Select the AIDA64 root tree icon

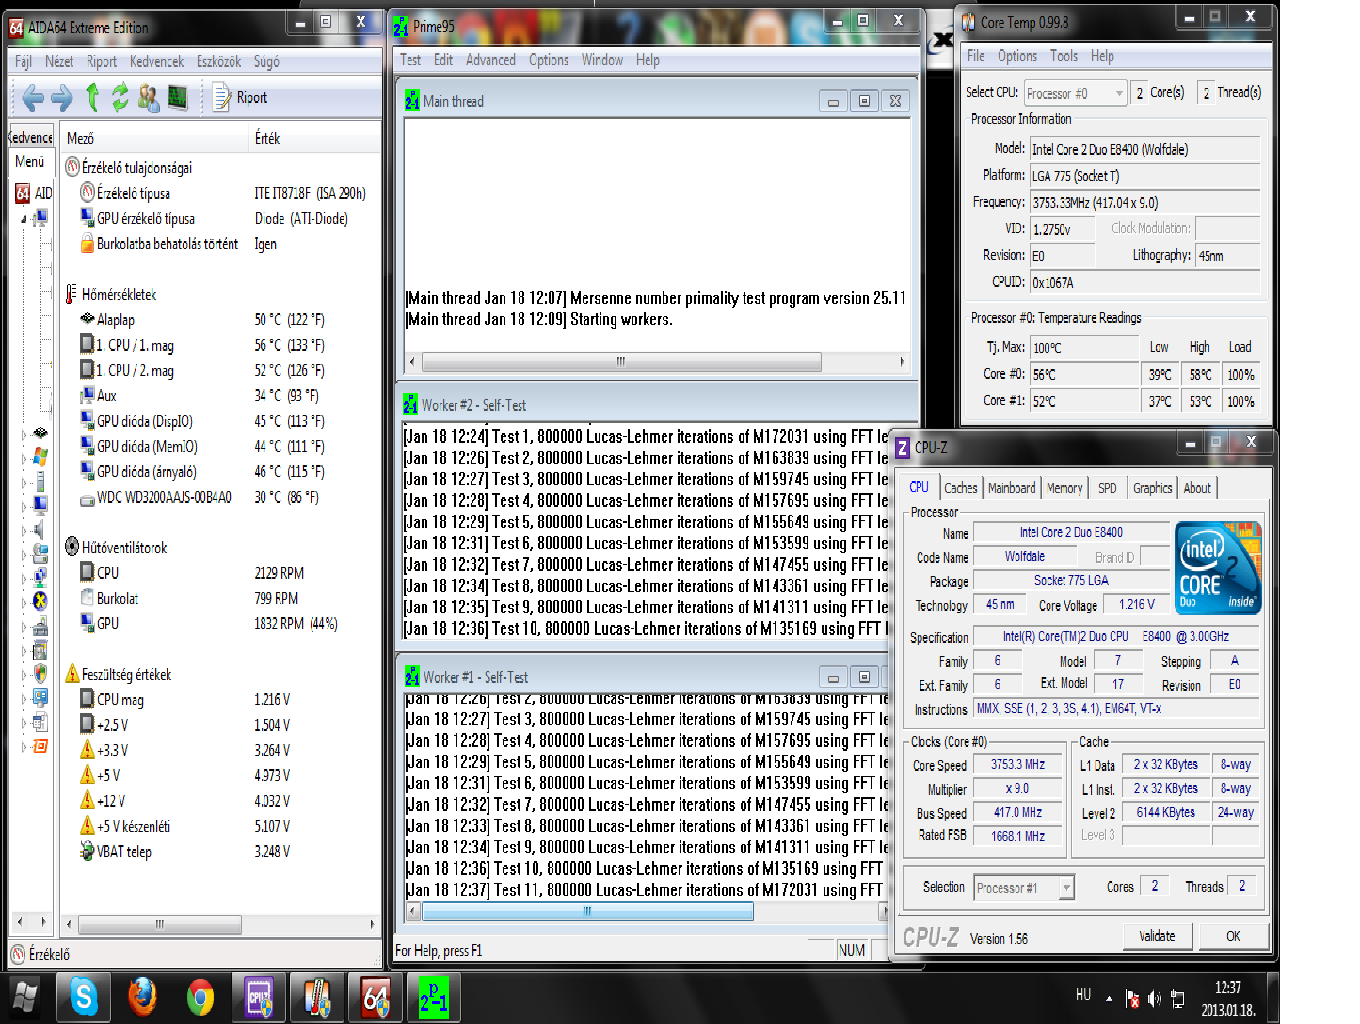pyautogui.click(x=22, y=193)
